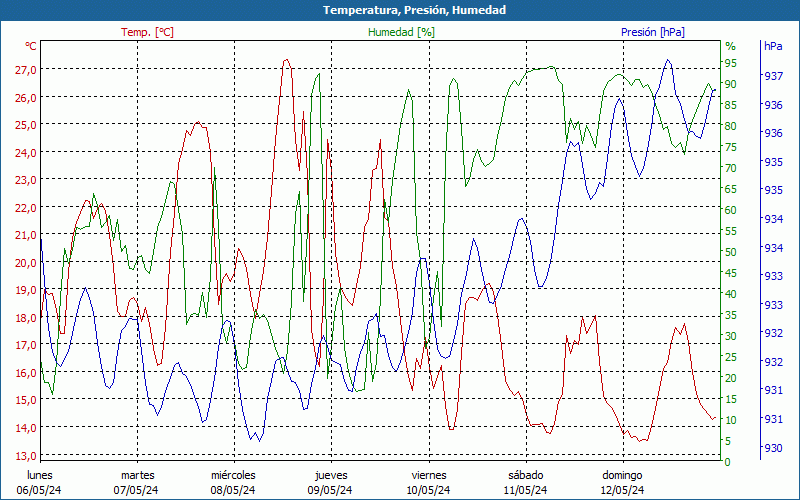Click the '20,0' temperature axis value
Image resolution: width=800 pixels, height=500 pixels.
point(26,263)
